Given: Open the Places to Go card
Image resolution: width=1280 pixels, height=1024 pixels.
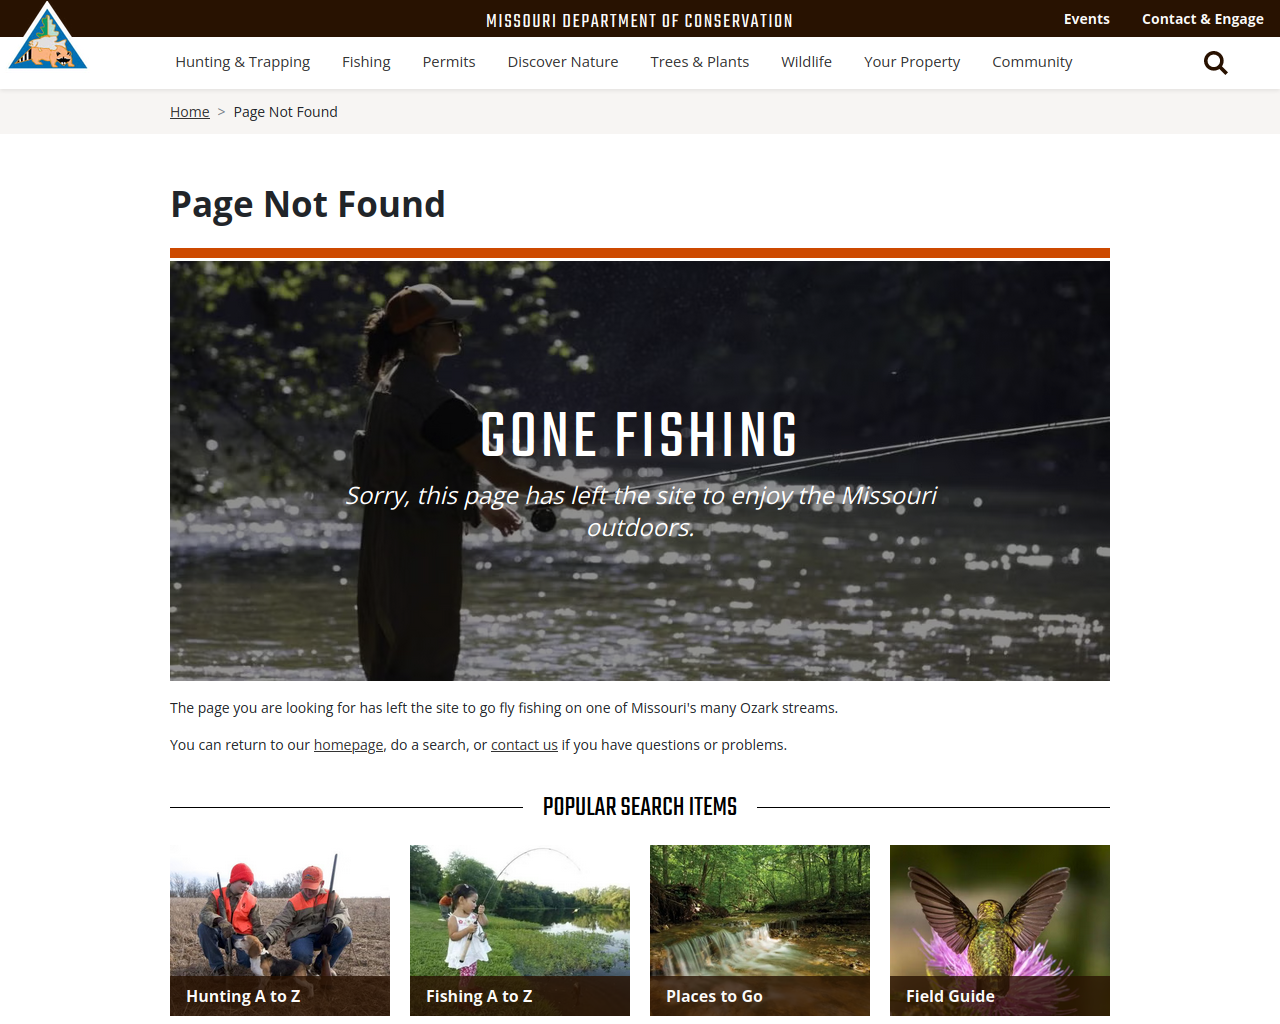Looking at the screenshot, I should click(760, 931).
